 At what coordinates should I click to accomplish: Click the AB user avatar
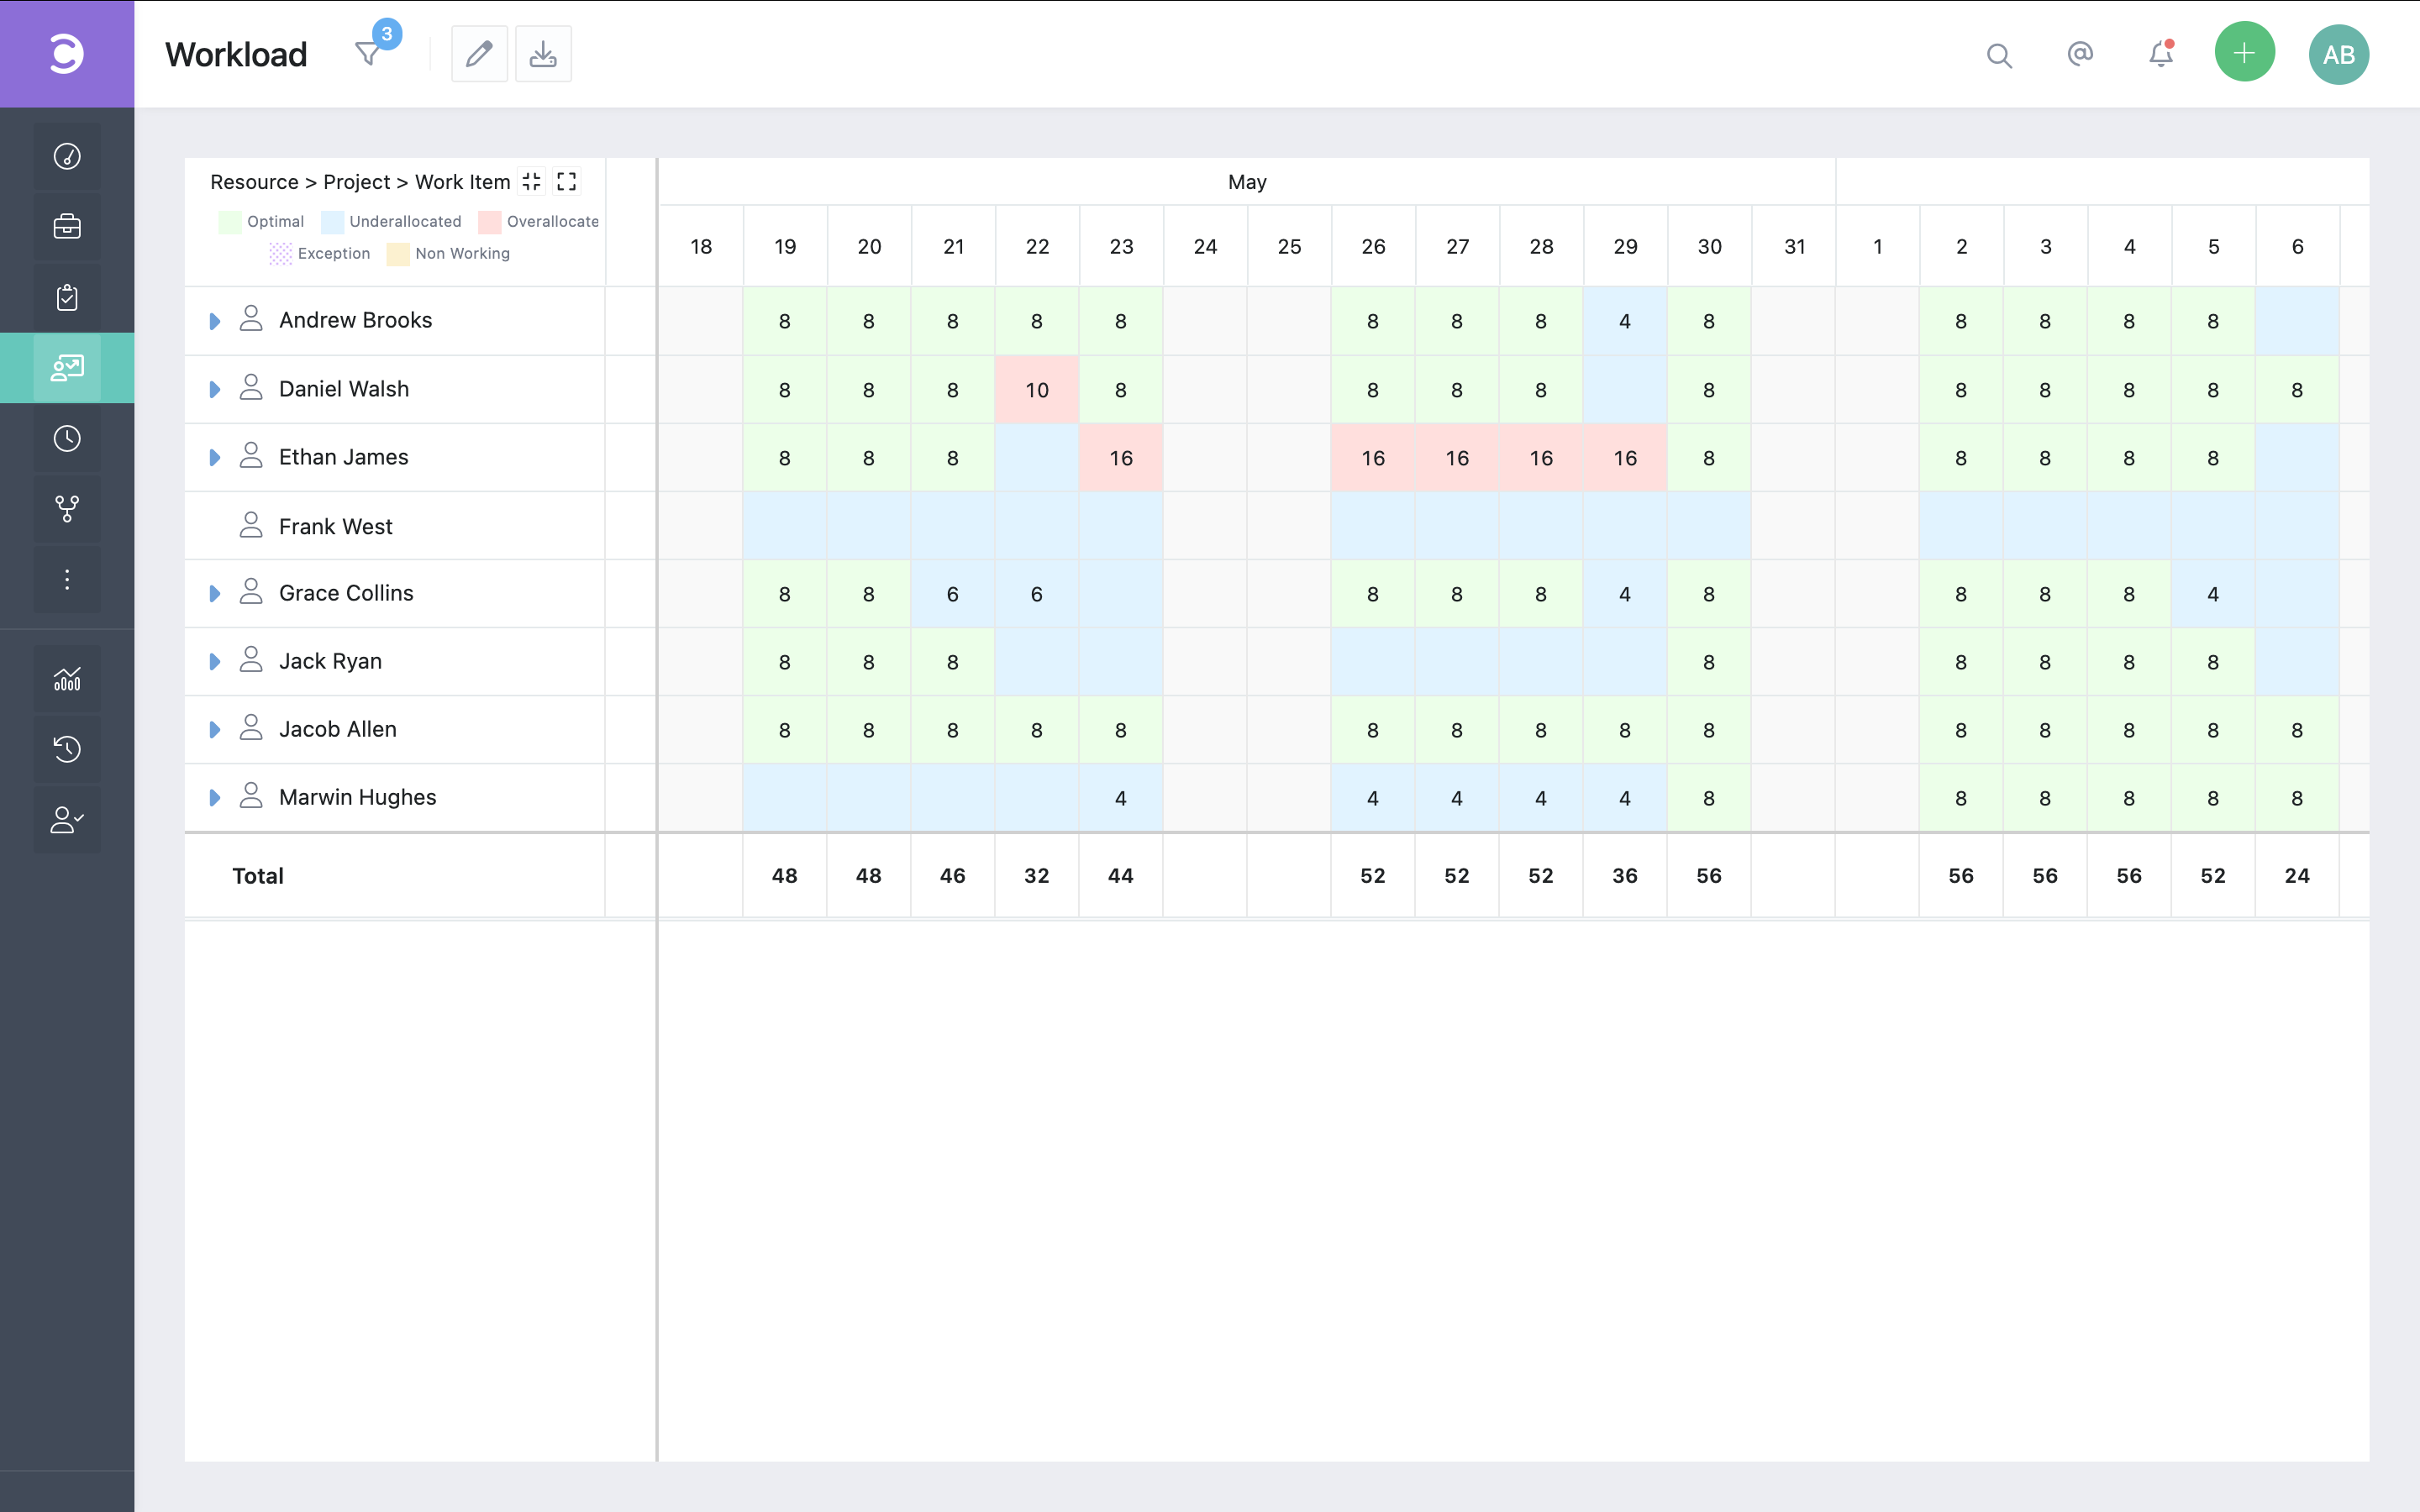2338,55
